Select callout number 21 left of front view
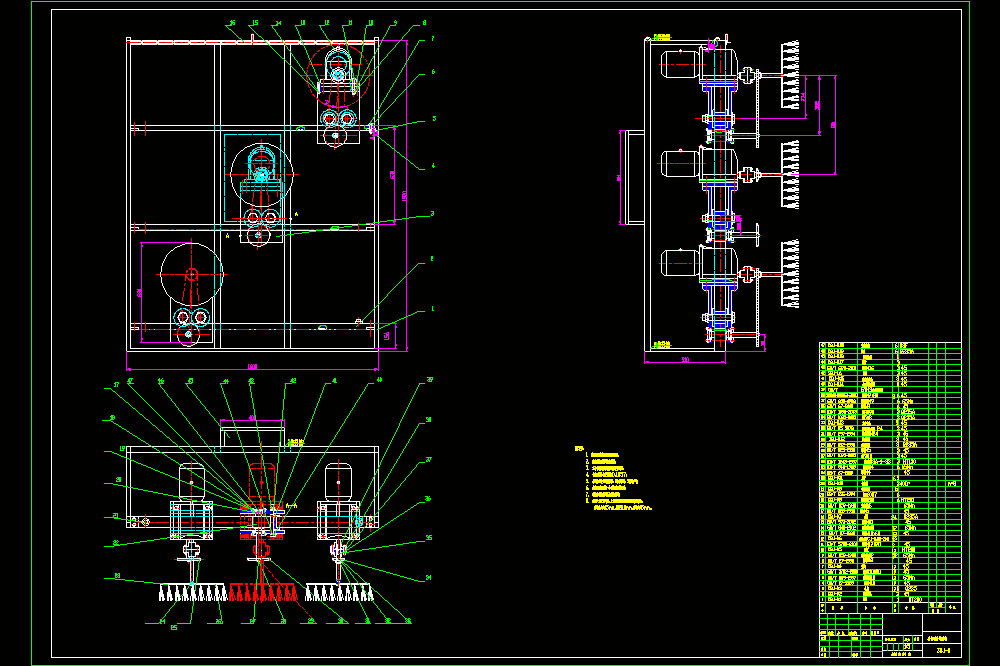This screenshot has width=1000, height=666. [x=115, y=516]
